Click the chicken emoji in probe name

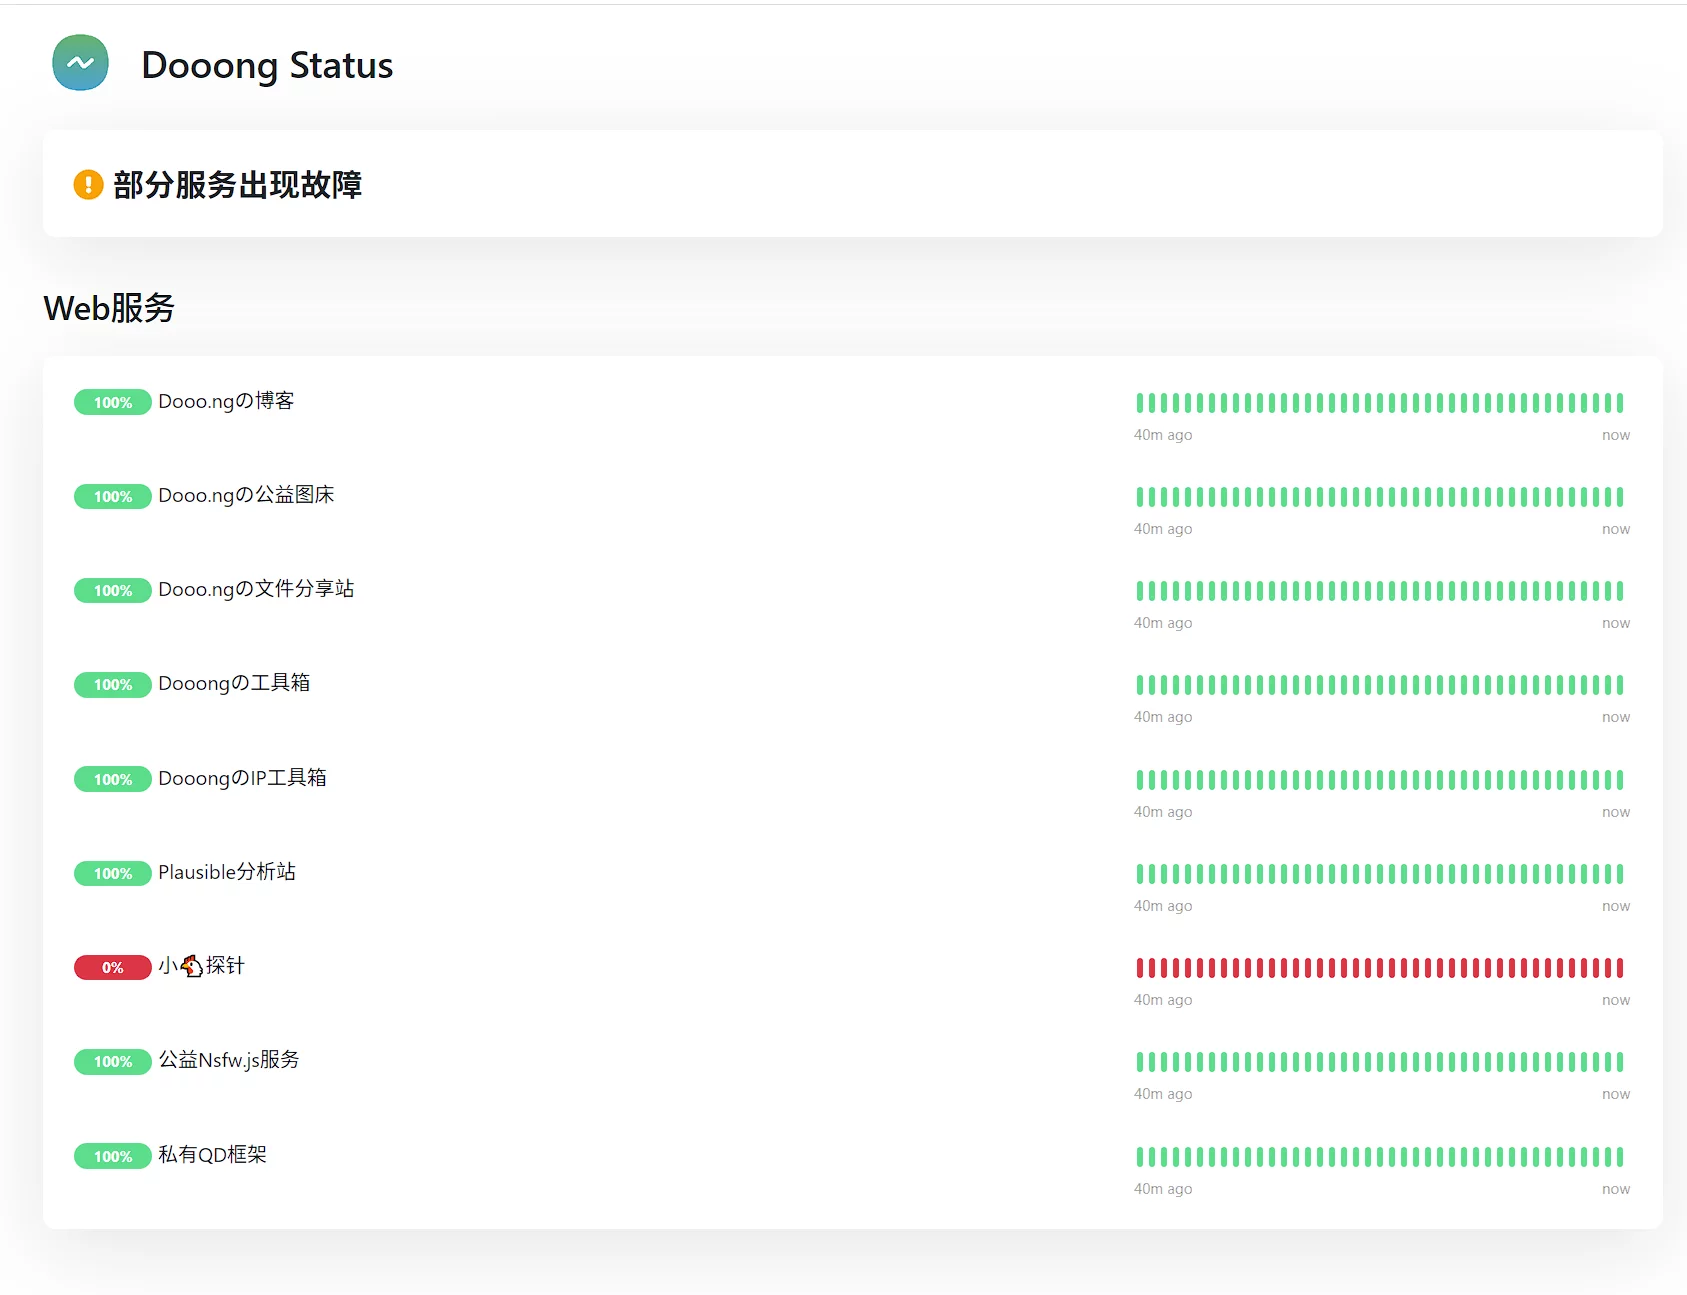coord(192,966)
